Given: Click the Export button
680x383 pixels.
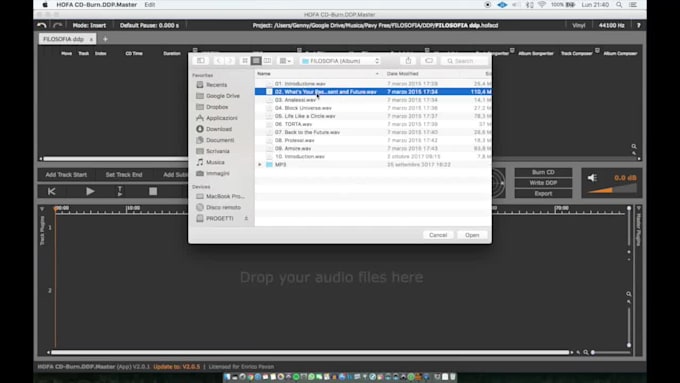Looking at the screenshot, I should point(543,193).
